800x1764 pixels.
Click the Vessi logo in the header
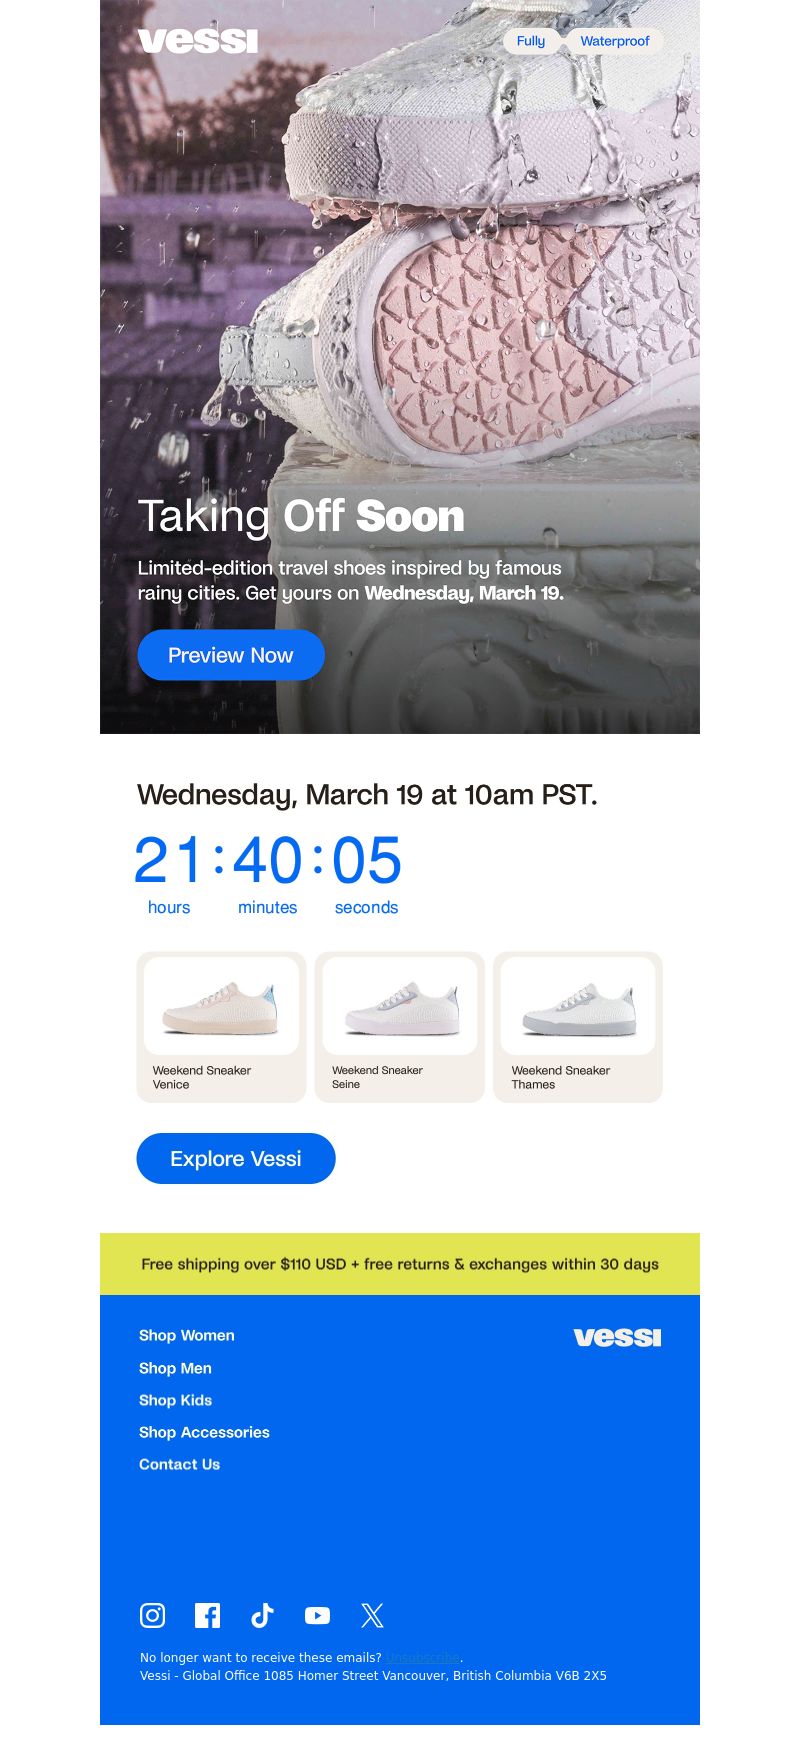point(198,41)
